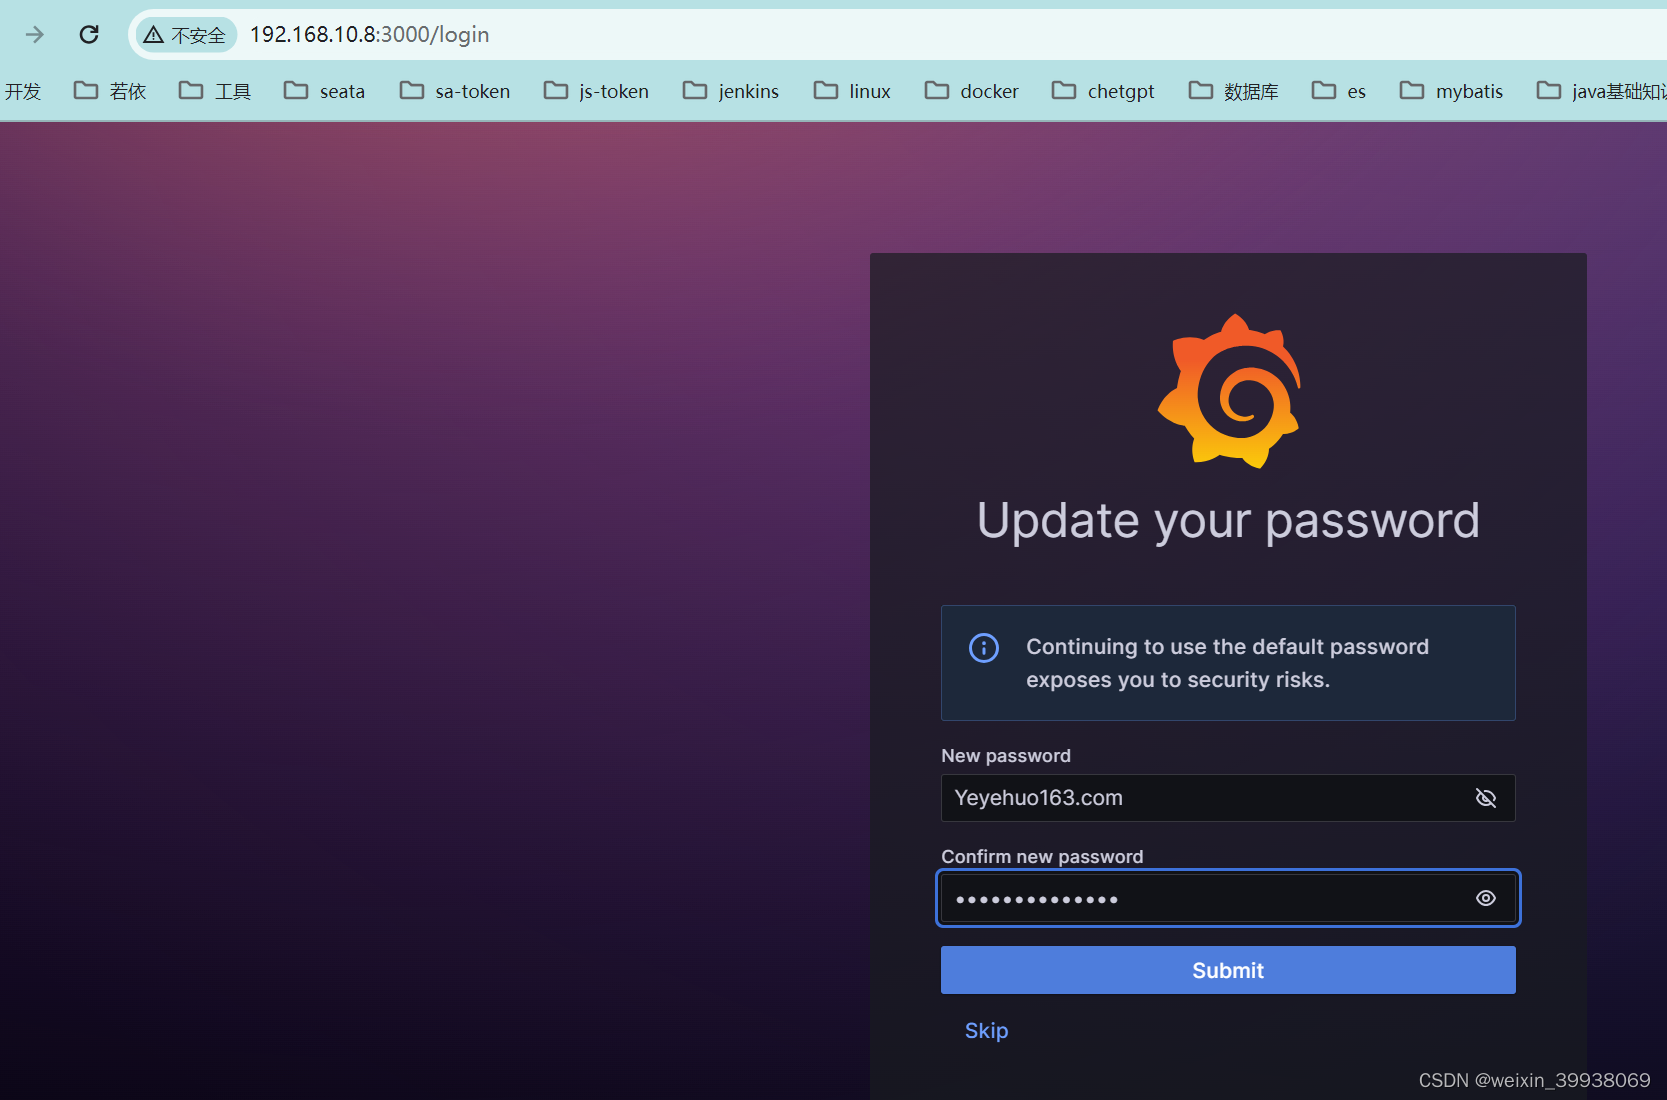Screen dimensions: 1667x1100
Task: Click the Confirm new password label
Action: click(x=1042, y=856)
